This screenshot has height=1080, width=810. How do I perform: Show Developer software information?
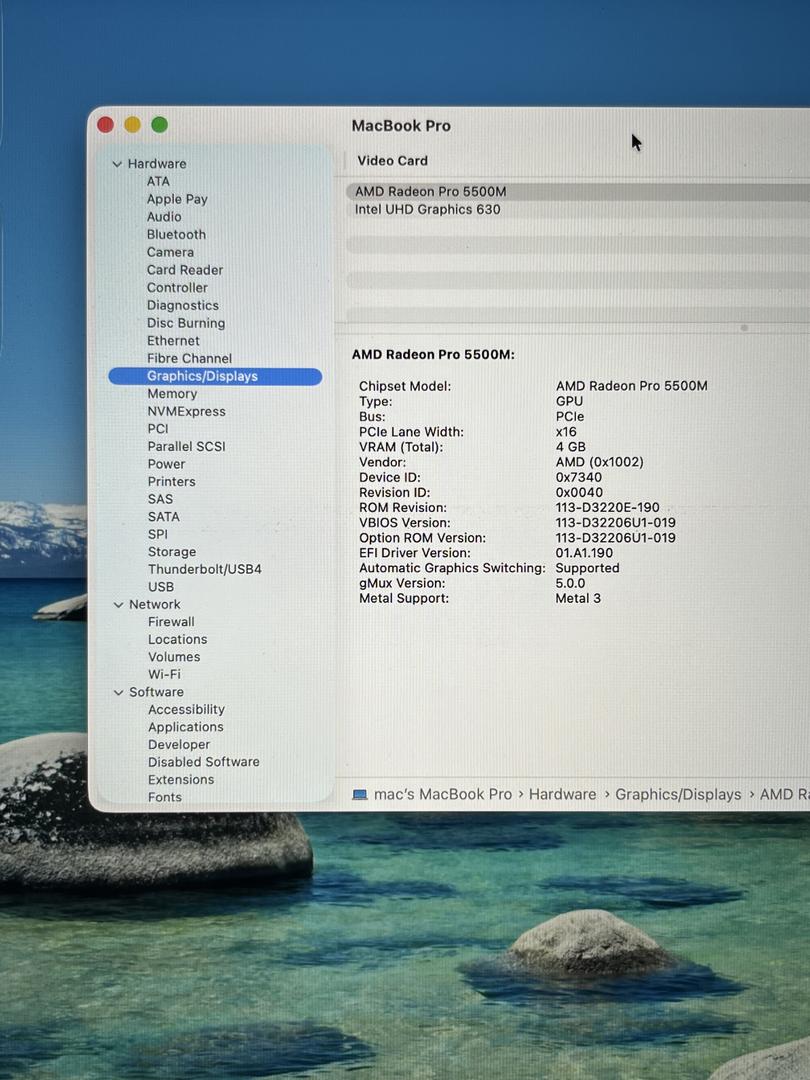(x=179, y=745)
